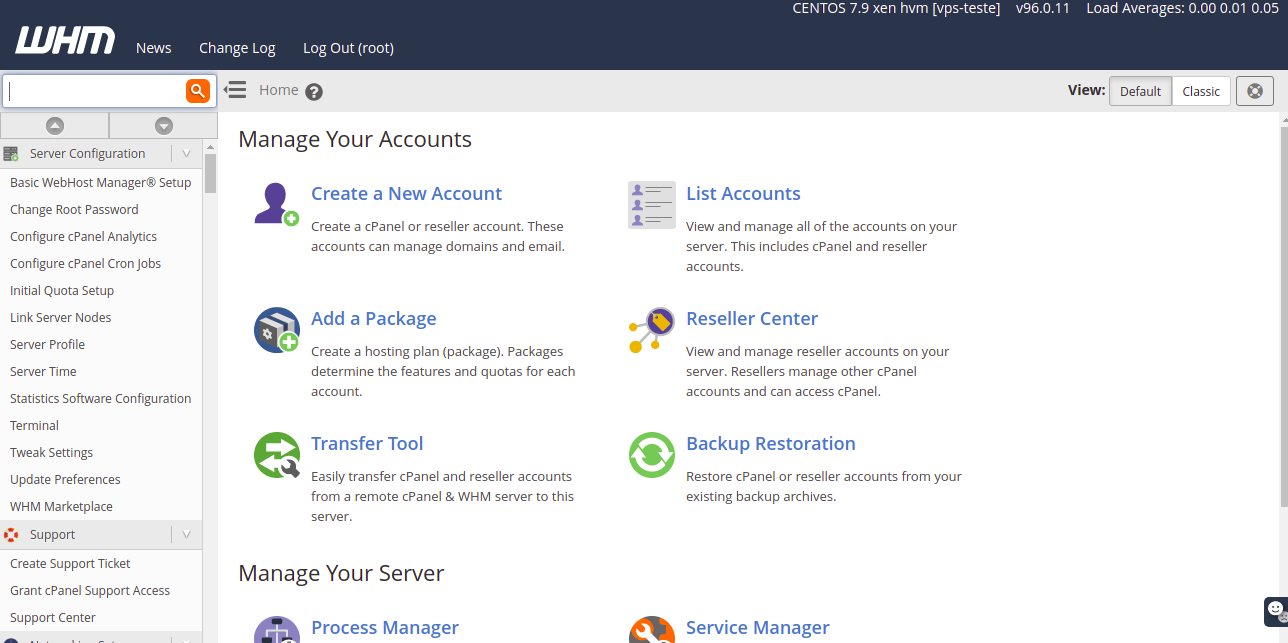
Task: Toggle the sidebar collapse menu icon
Action: 235,90
